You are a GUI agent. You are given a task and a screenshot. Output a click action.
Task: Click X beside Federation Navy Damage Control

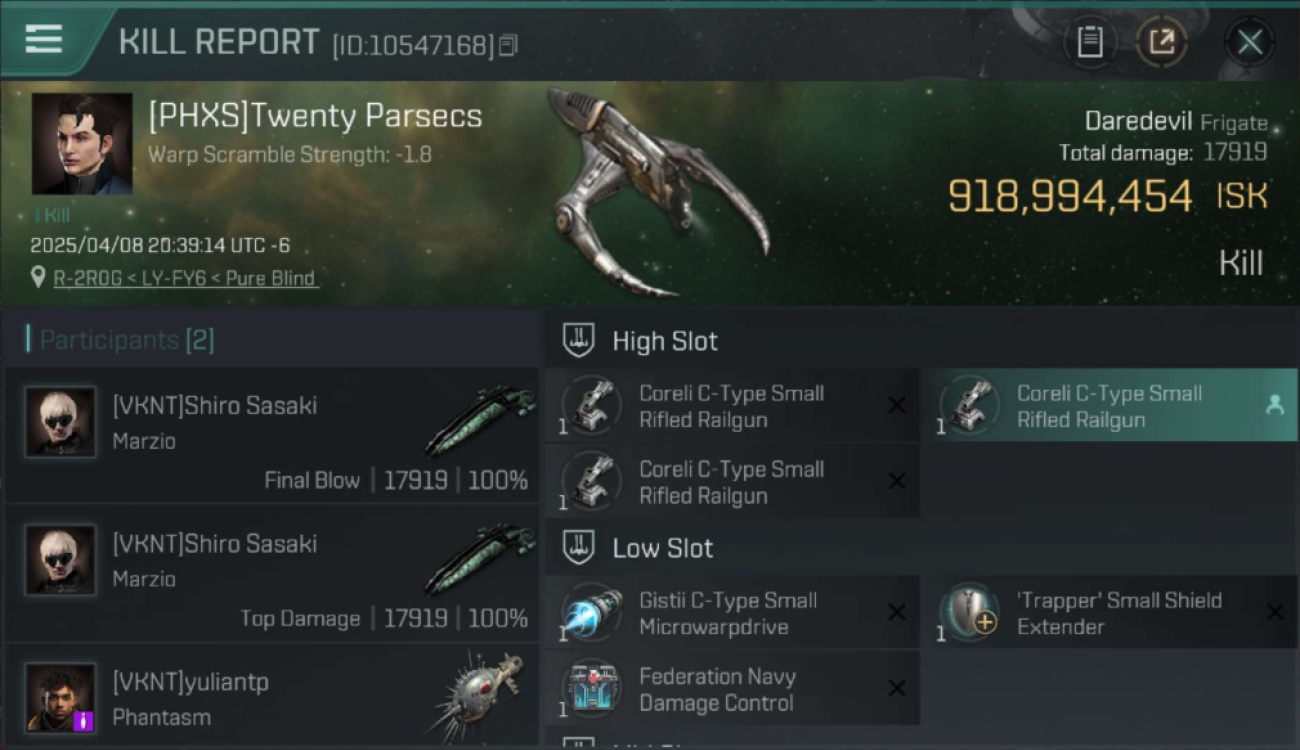coord(897,688)
